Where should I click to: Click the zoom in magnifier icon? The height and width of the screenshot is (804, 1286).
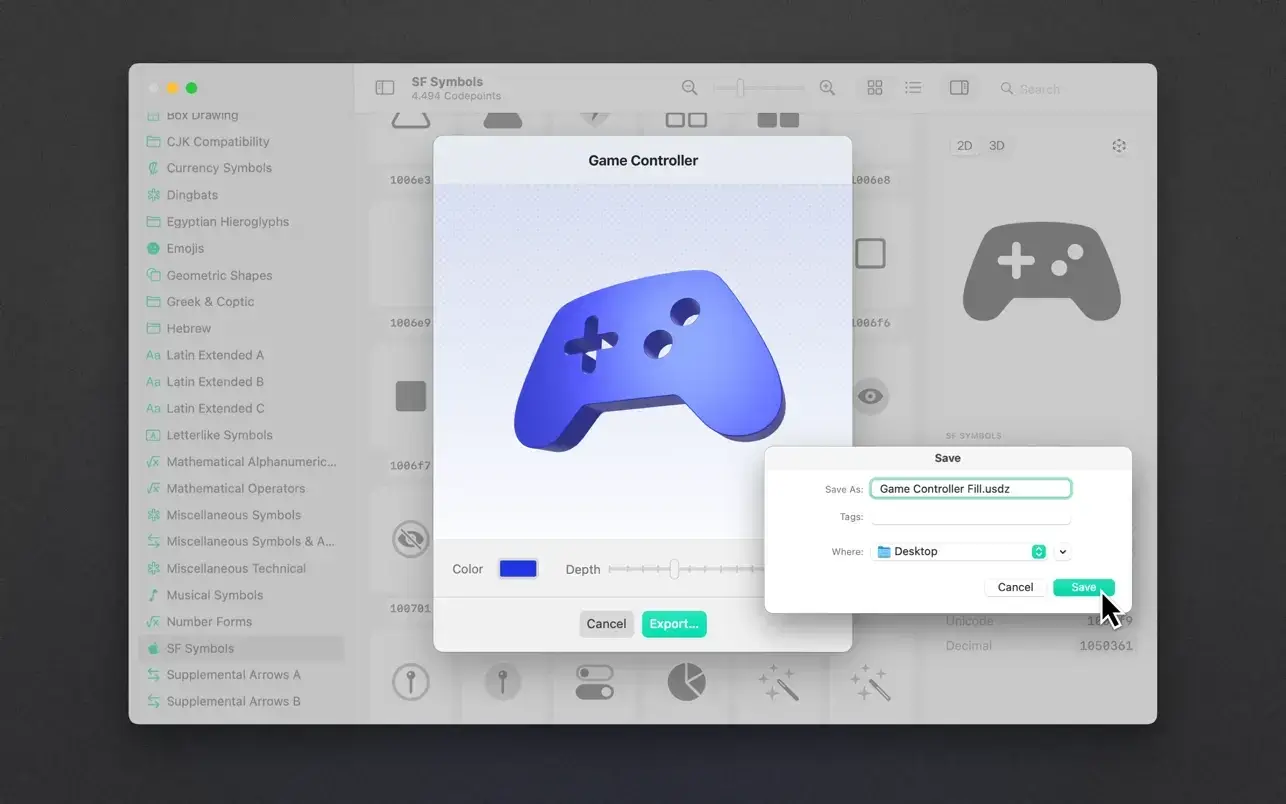coord(827,88)
